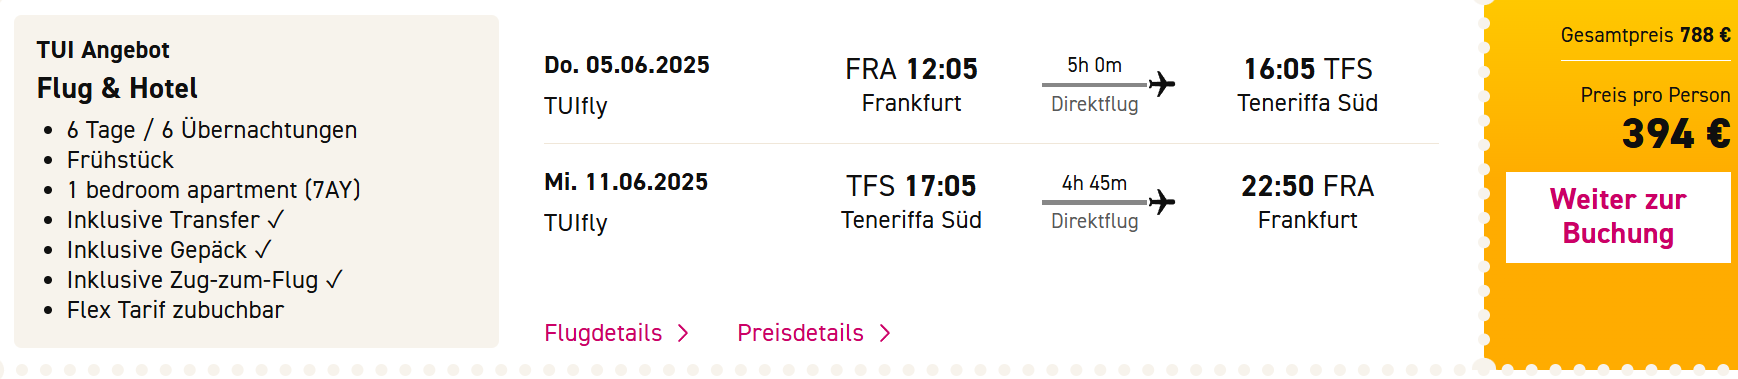The width and height of the screenshot is (1738, 379).
Task: Click the 5h 0m Direktflug duration bar
Action: pos(1094,84)
